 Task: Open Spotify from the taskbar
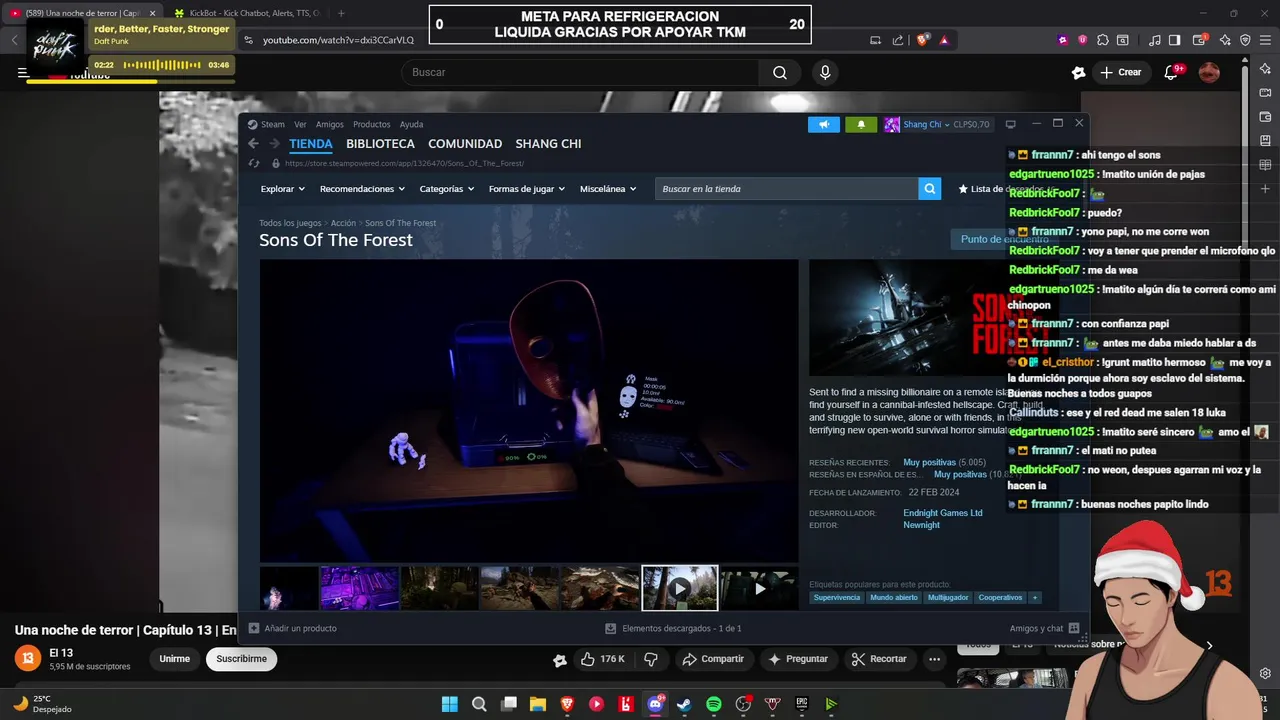tap(714, 704)
